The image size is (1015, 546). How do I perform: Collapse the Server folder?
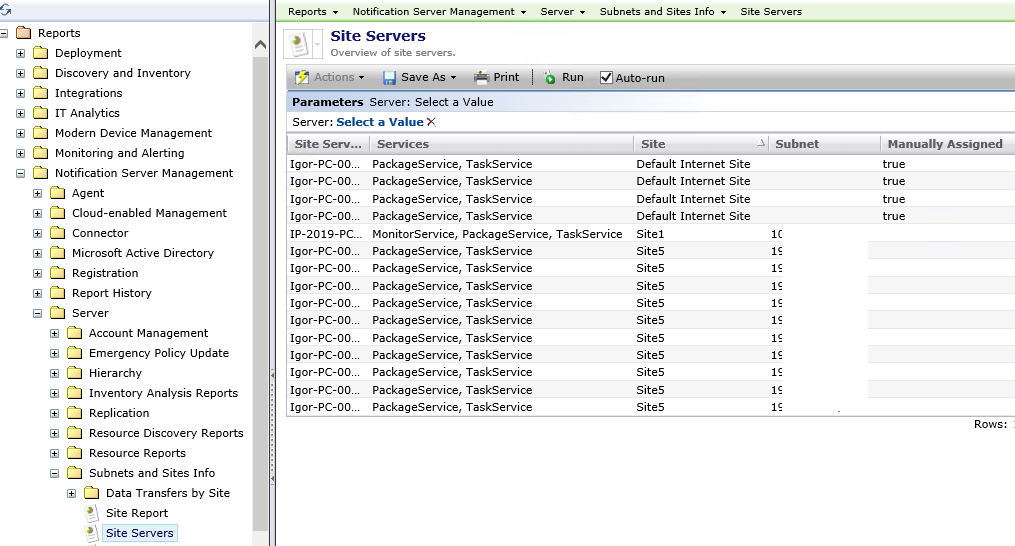pos(37,313)
